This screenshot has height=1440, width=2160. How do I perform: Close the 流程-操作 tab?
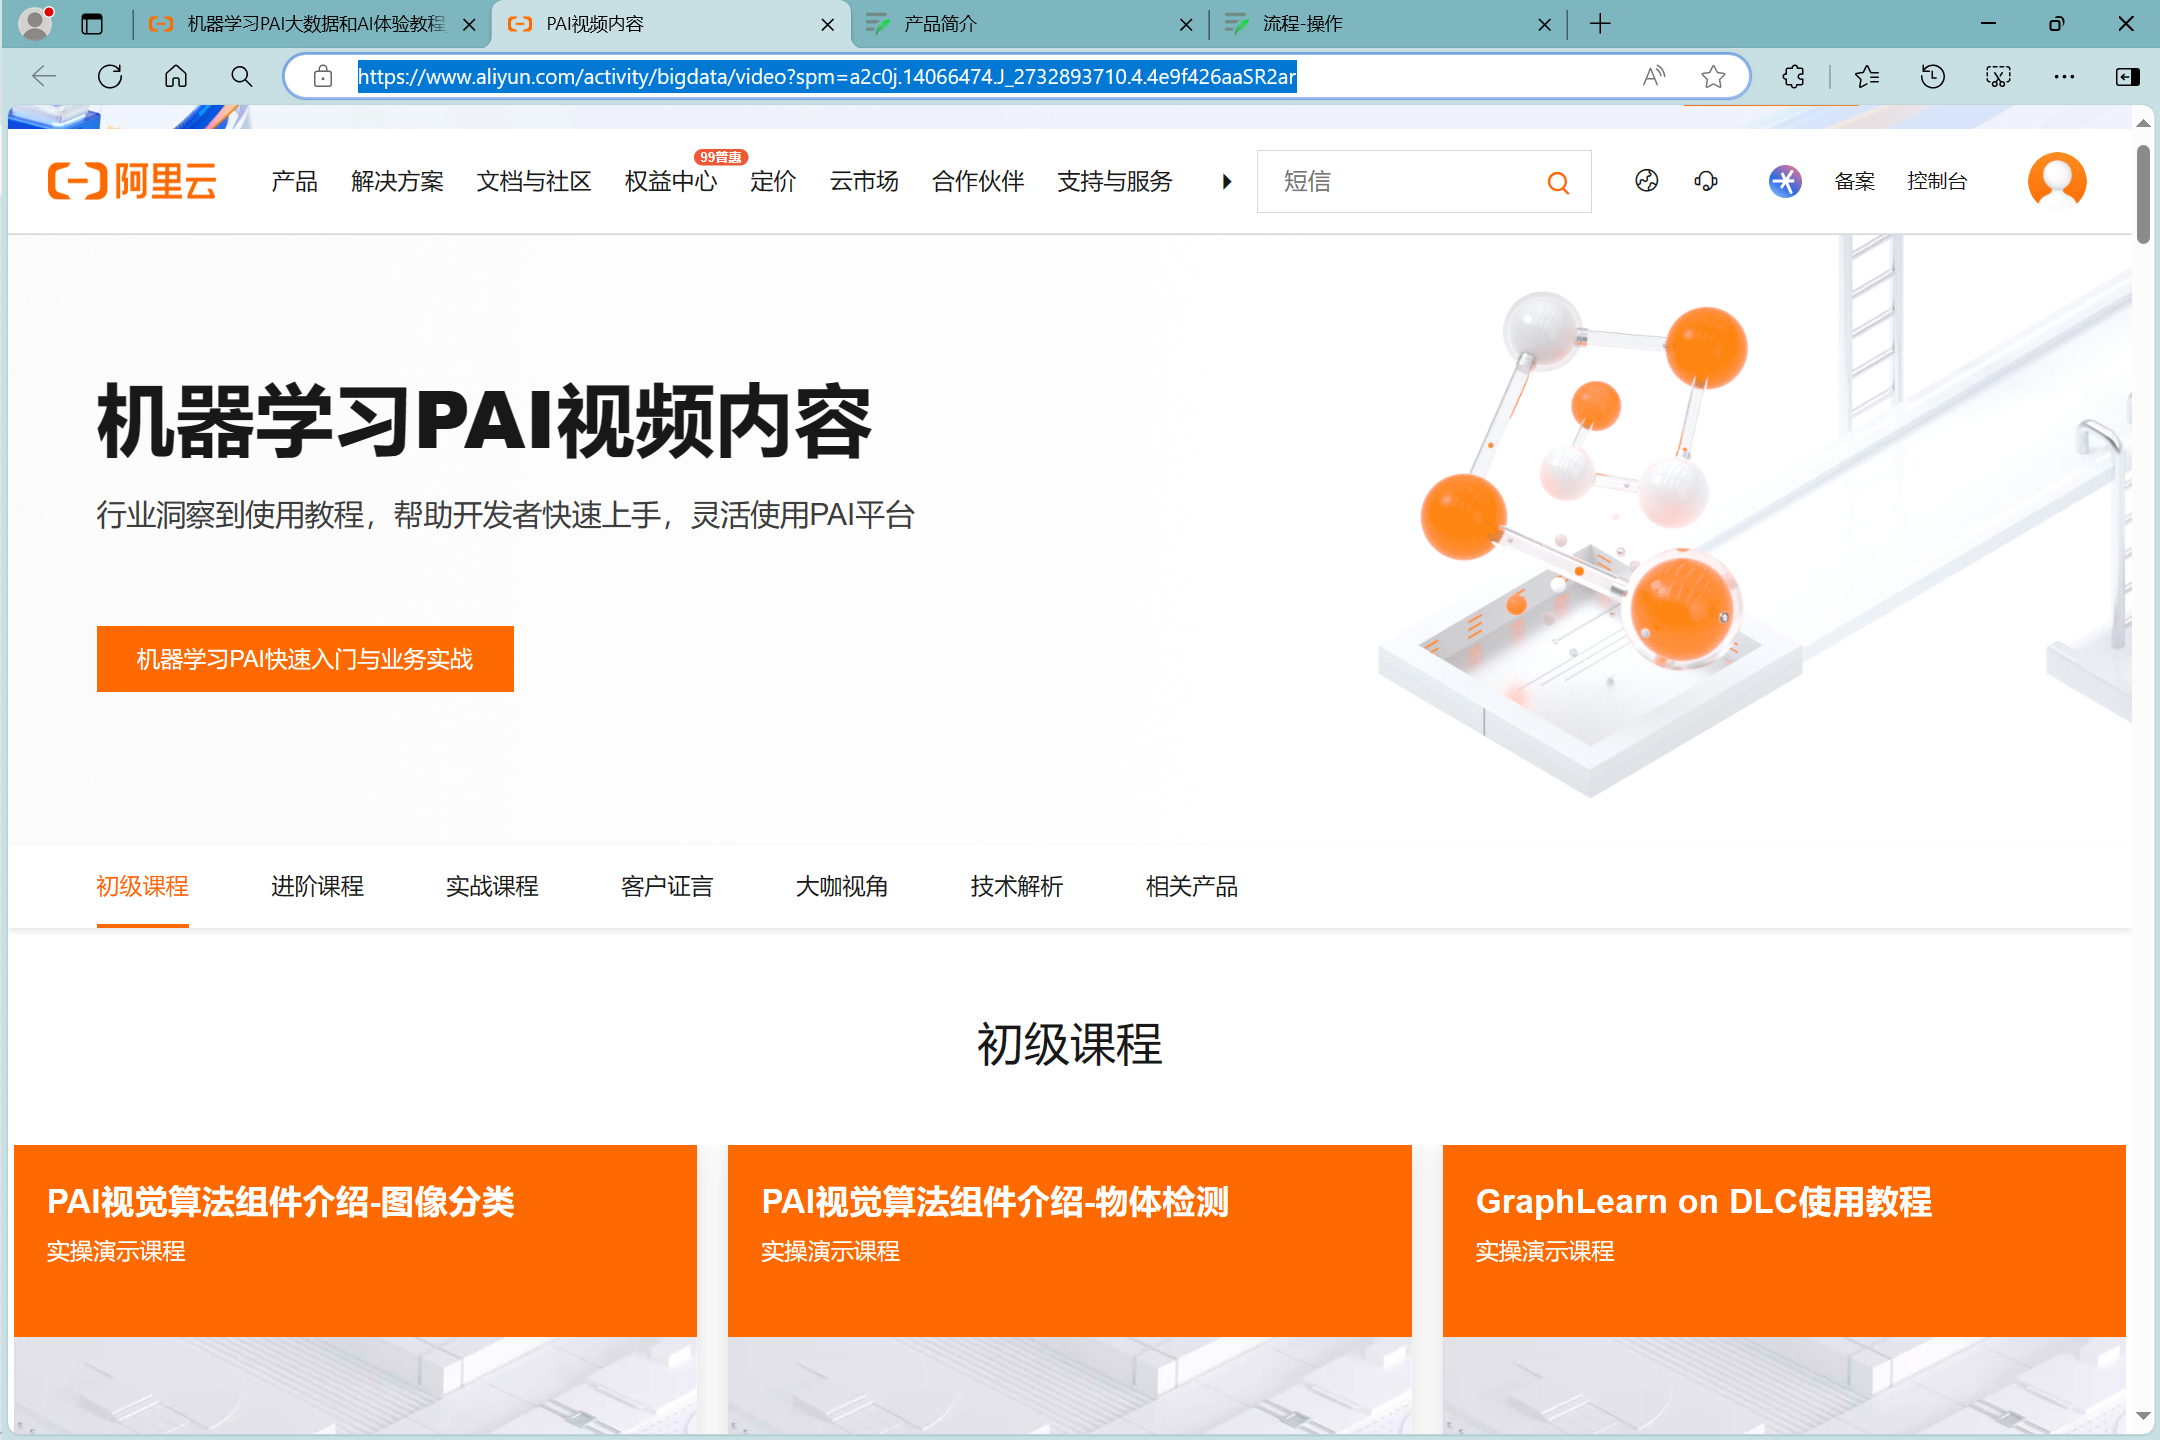tap(1544, 24)
